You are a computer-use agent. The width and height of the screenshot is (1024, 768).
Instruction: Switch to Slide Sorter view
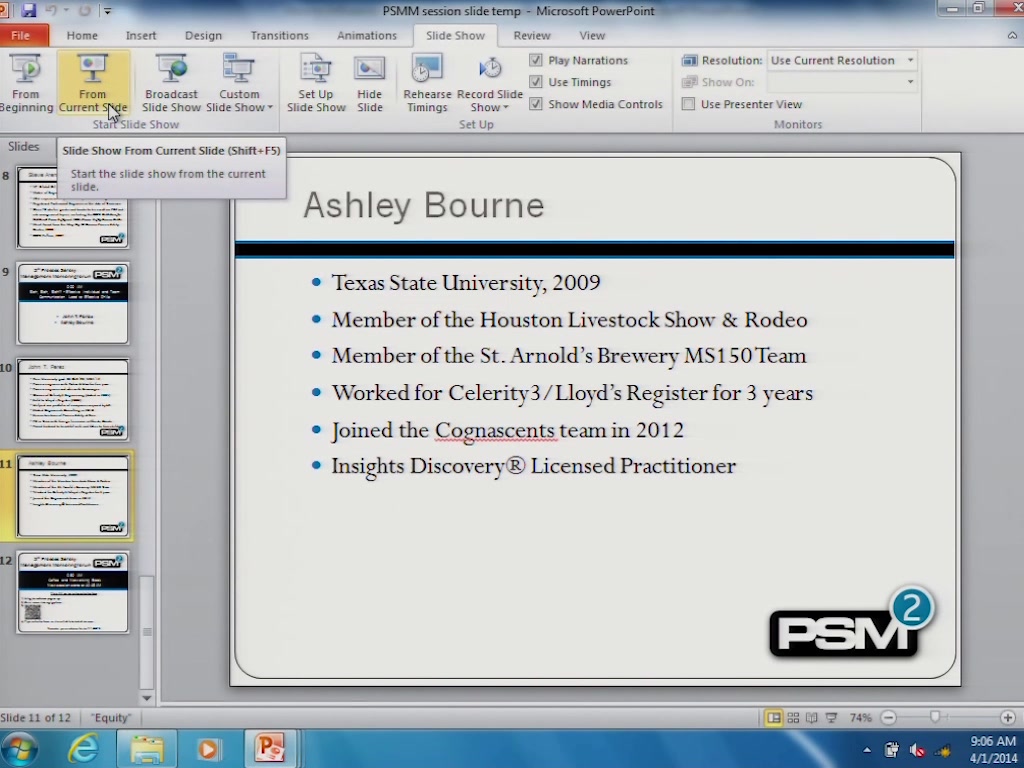(x=793, y=718)
